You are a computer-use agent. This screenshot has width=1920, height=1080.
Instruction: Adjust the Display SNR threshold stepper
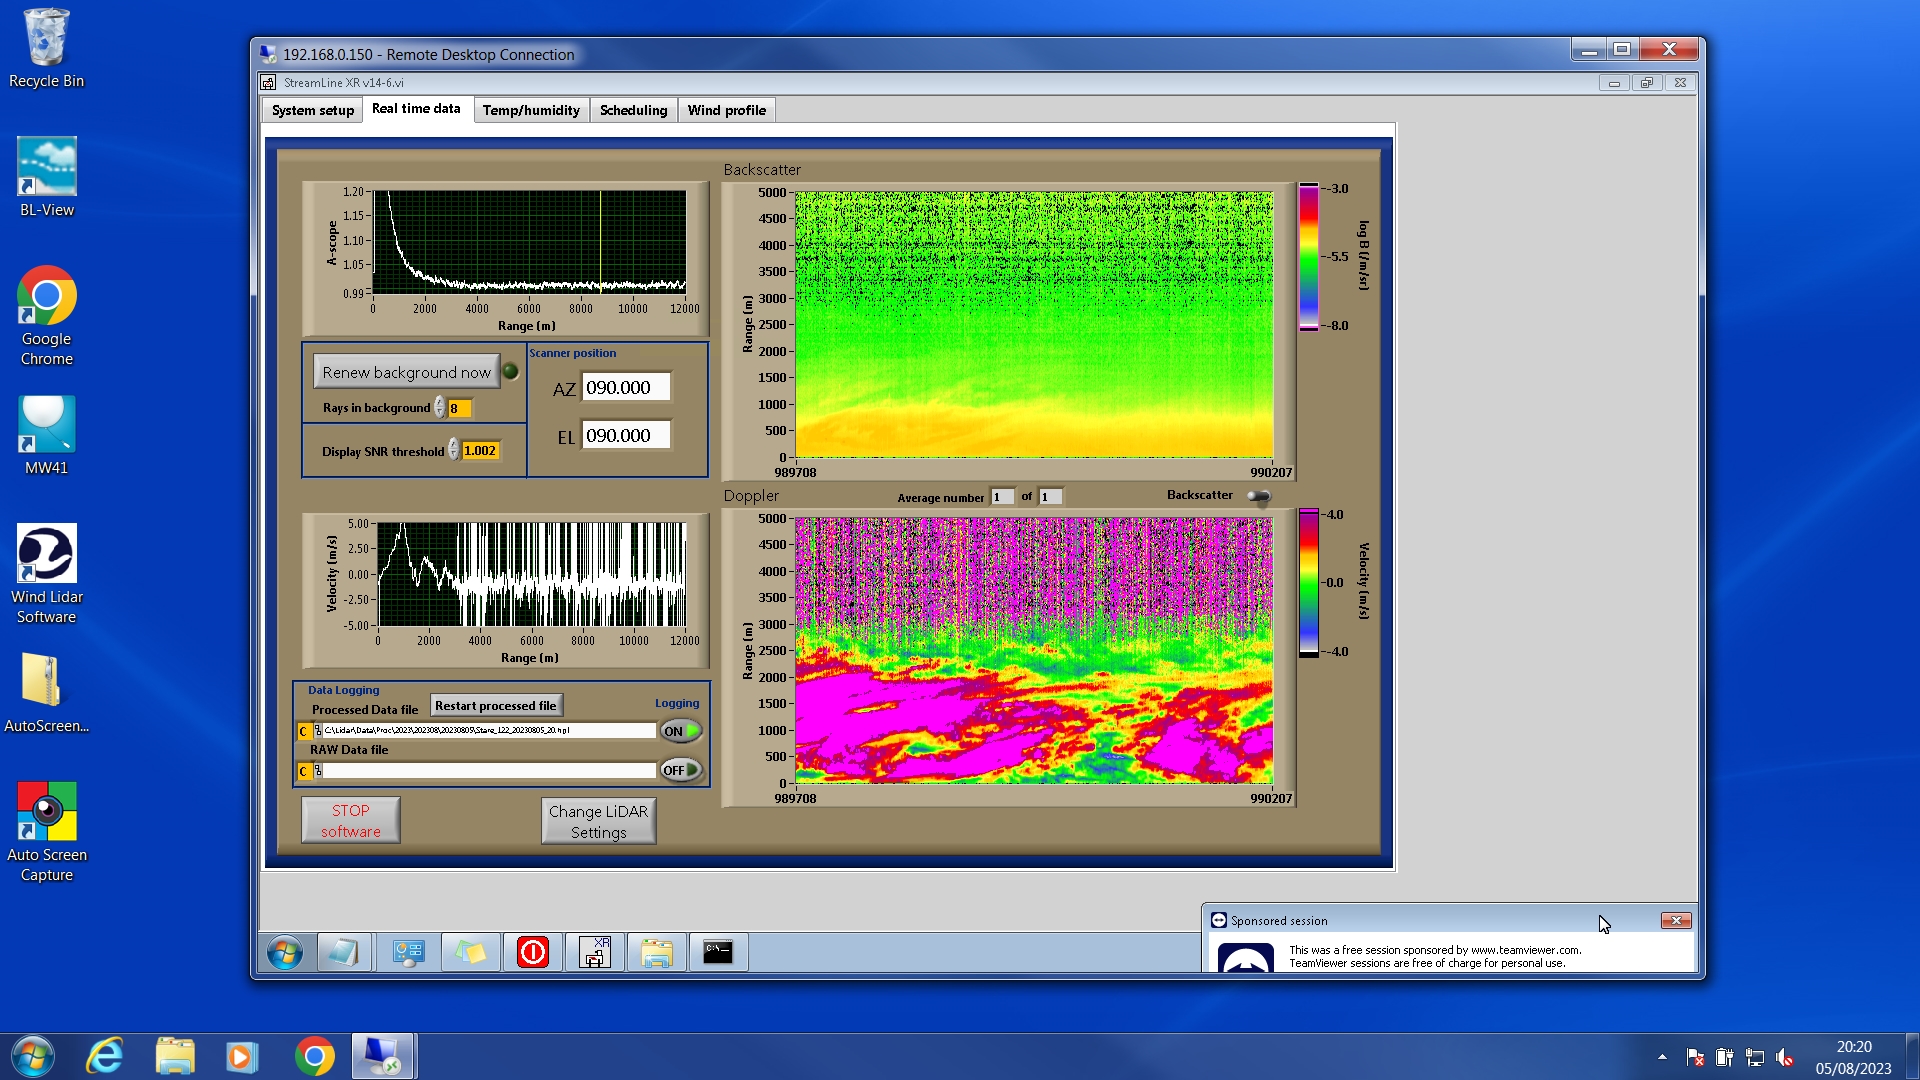click(x=453, y=450)
